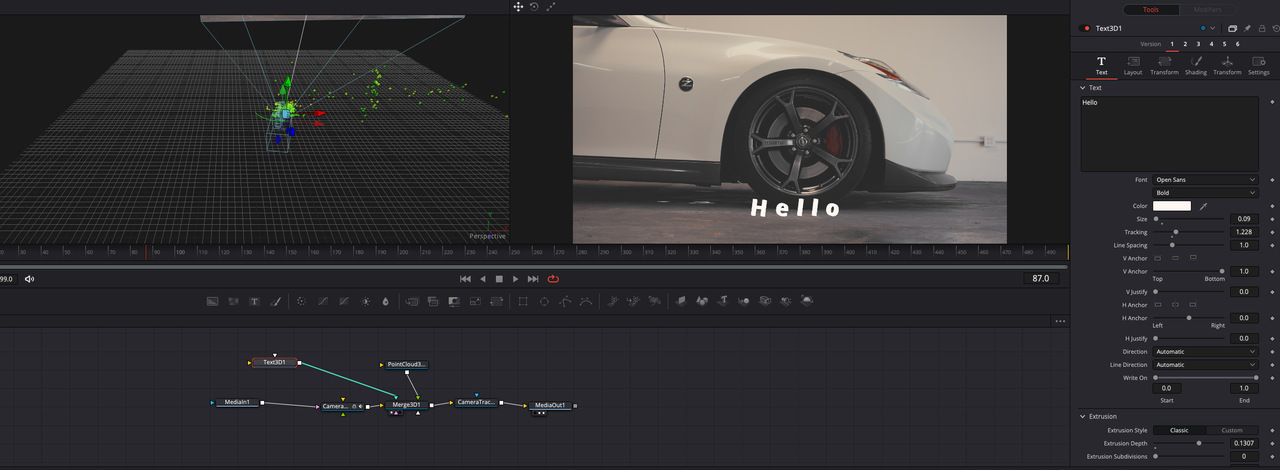Jump to the first frame with the skip-back button
This screenshot has height=470, width=1280.
click(465, 279)
